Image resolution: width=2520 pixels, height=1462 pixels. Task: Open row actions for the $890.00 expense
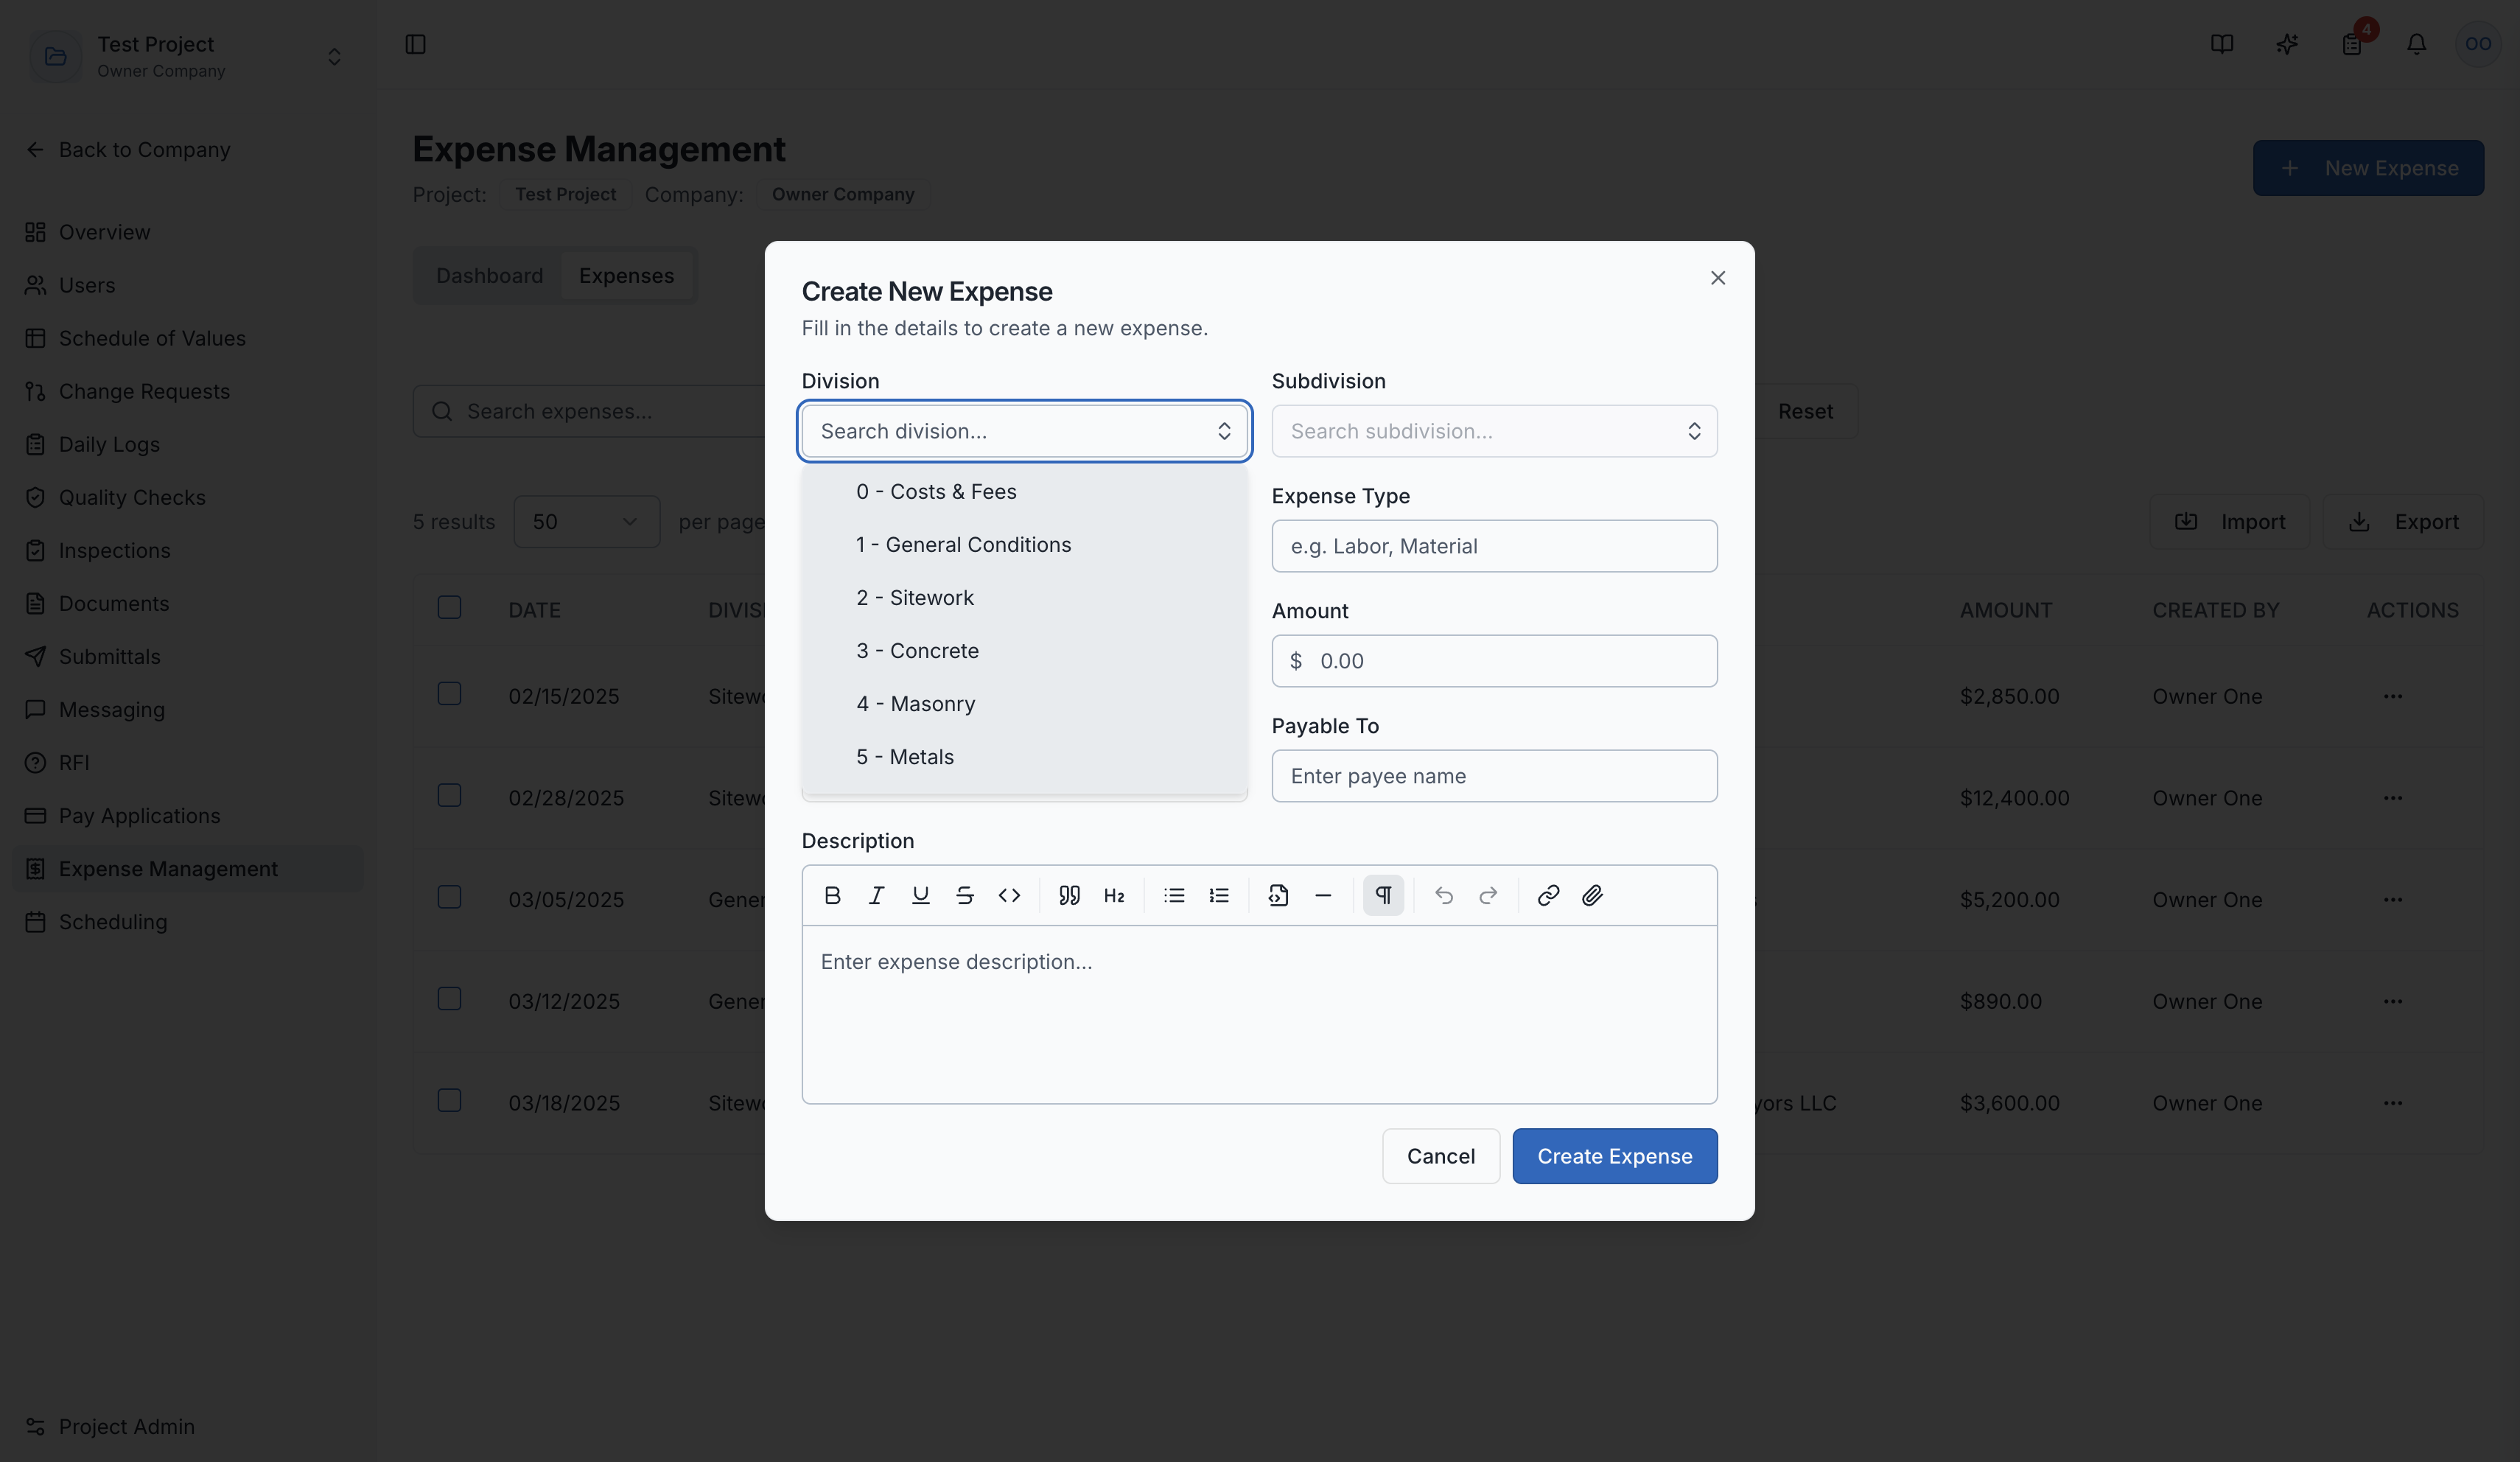2392,1001
